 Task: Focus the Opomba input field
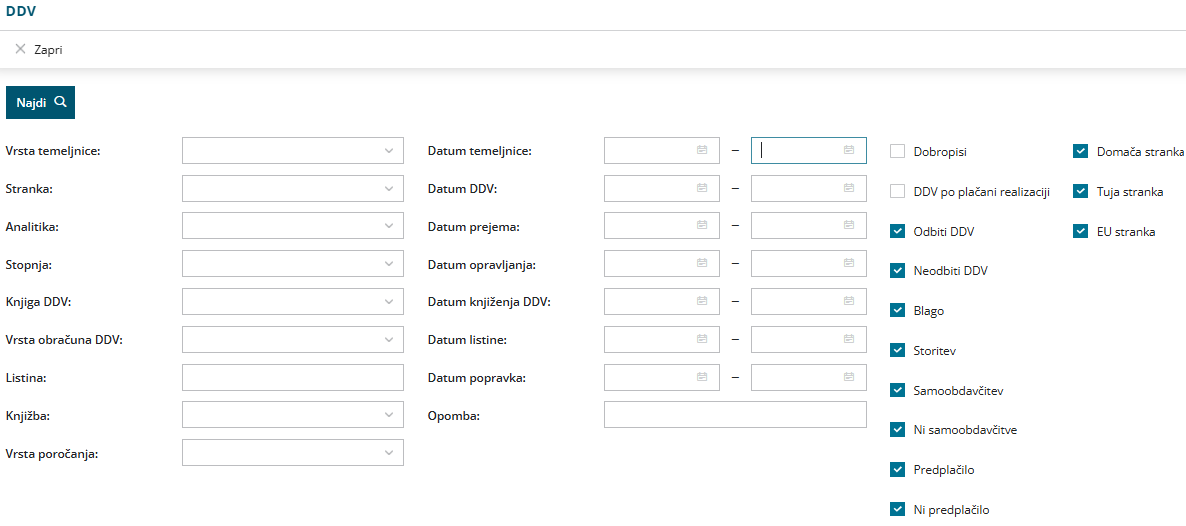(735, 415)
